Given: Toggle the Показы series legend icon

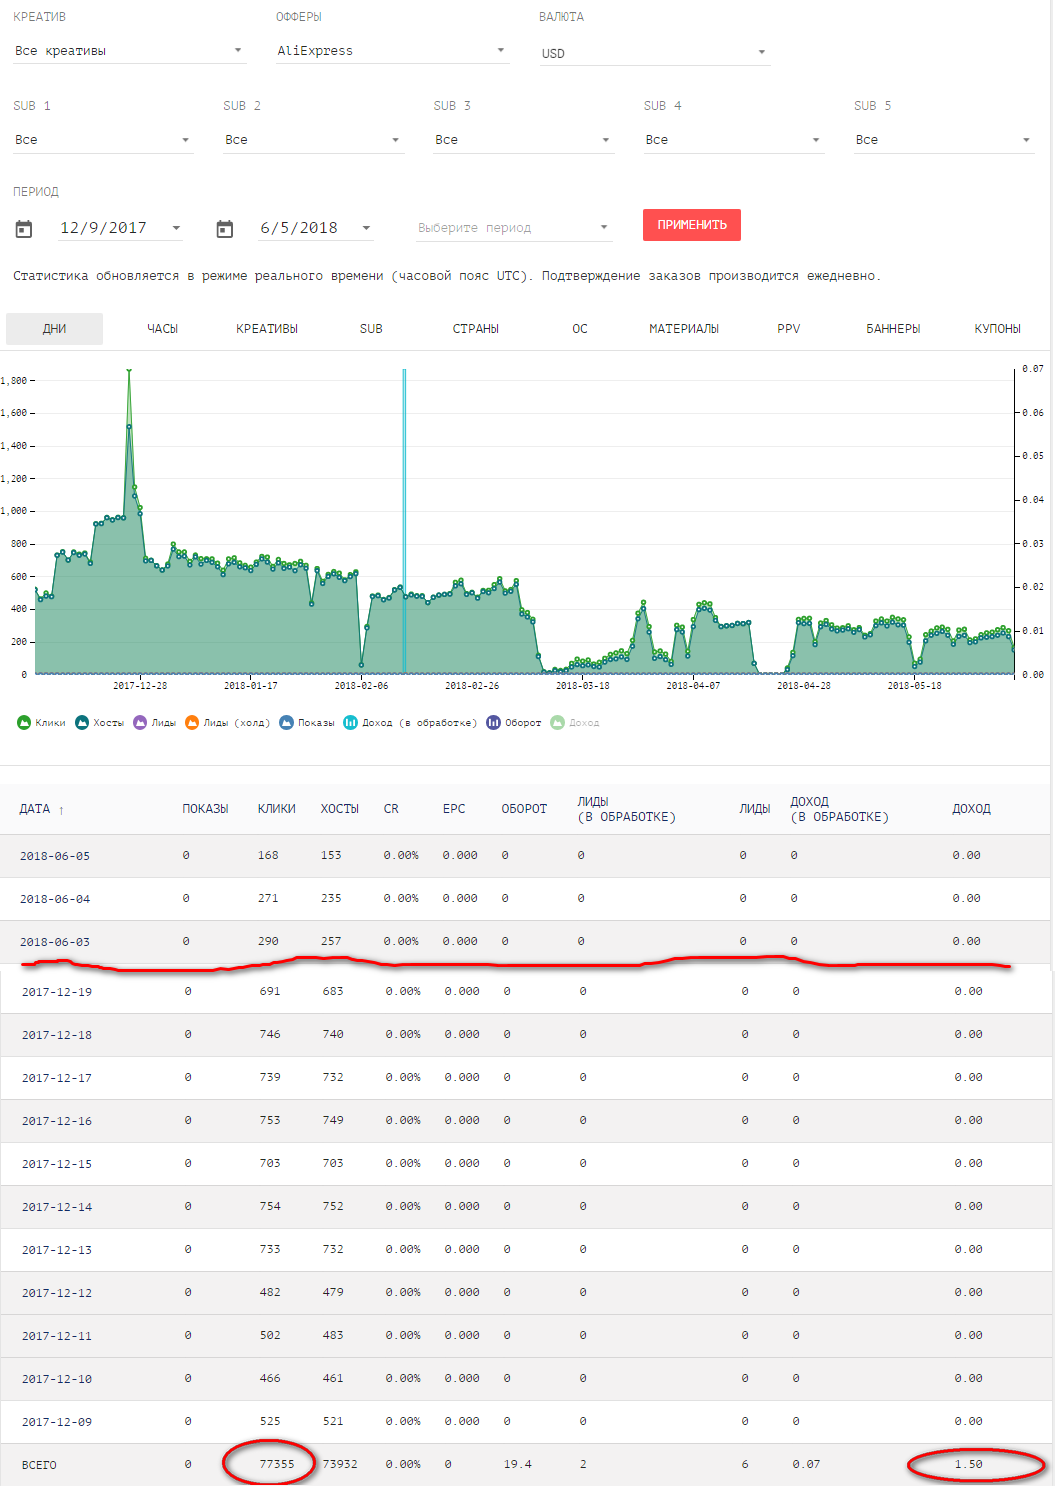Looking at the screenshot, I should (x=286, y=722).
